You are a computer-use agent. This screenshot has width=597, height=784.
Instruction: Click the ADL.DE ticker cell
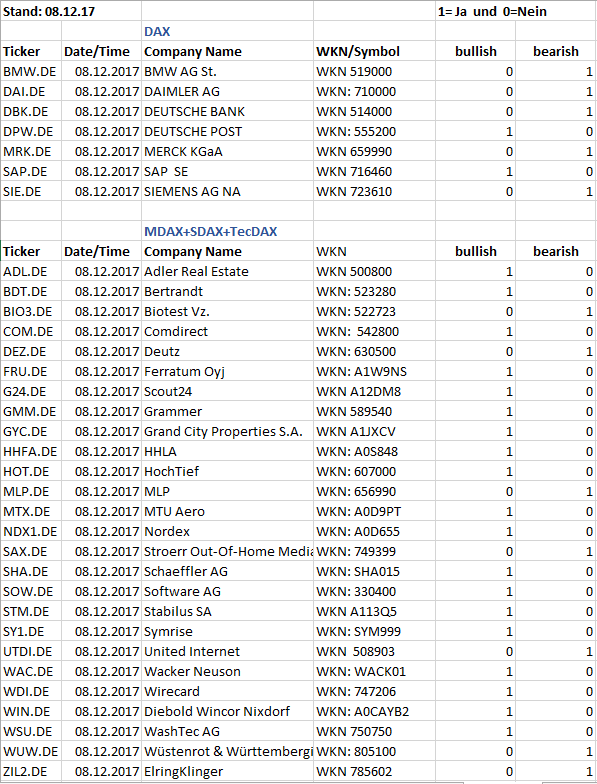tap(31, 272)
